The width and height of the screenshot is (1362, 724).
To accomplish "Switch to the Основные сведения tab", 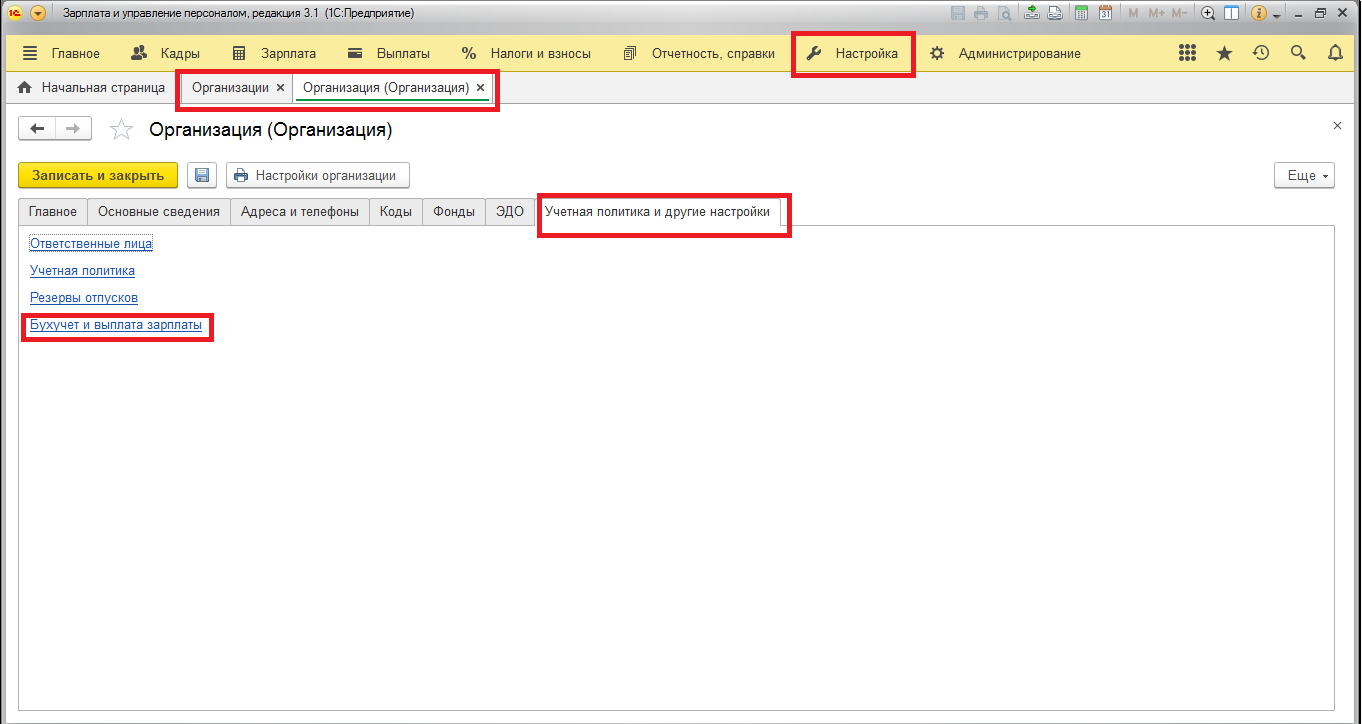I will pyautogui.click(x=159, y=212).
